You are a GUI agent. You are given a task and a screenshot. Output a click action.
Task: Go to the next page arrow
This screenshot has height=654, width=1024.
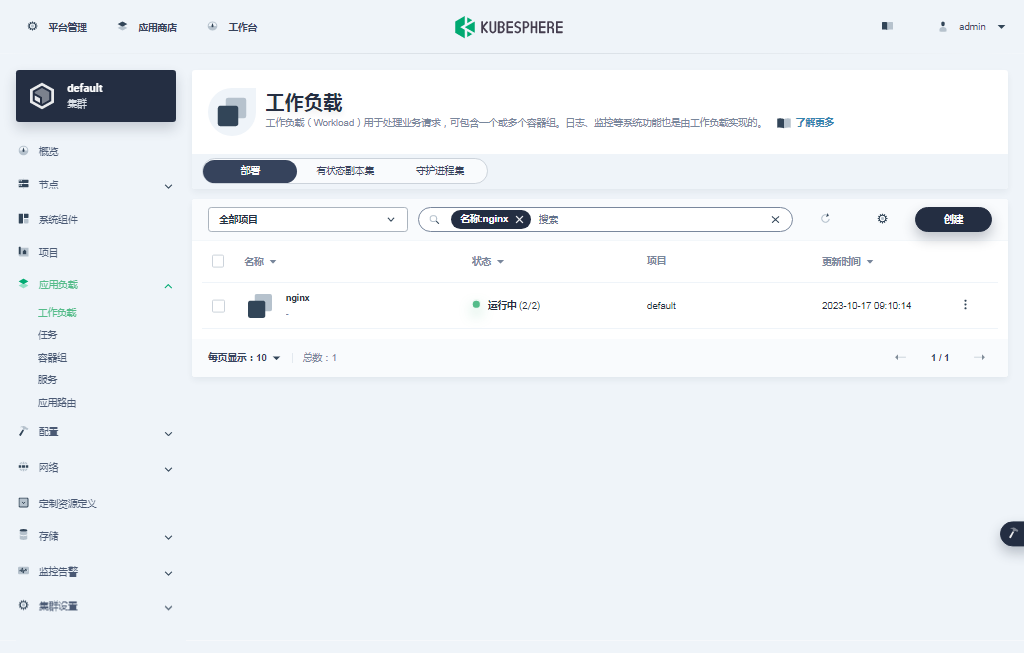pyautogui.click(x=980, y=357)
